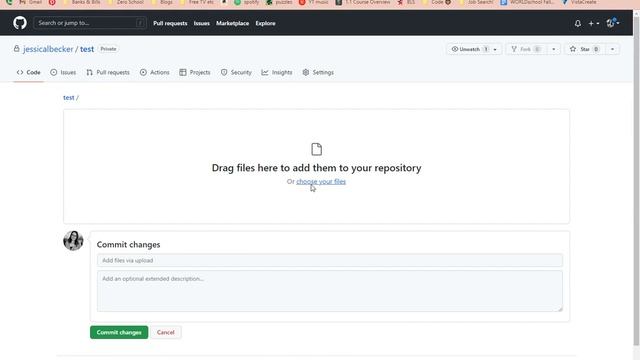Viewport: 640px width, 360px height.
Task: Click the lock icon beside repository name
Action: coord(16,49)
